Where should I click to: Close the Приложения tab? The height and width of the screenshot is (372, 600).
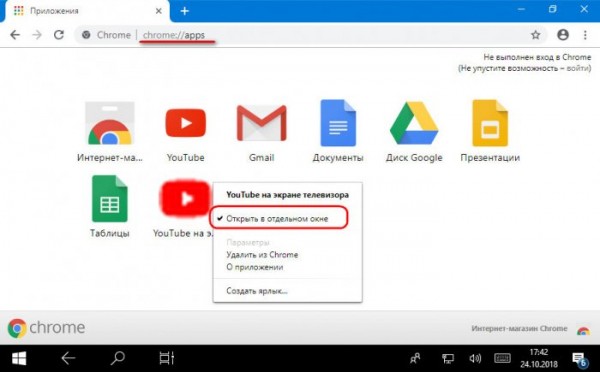tap(158, 11)
